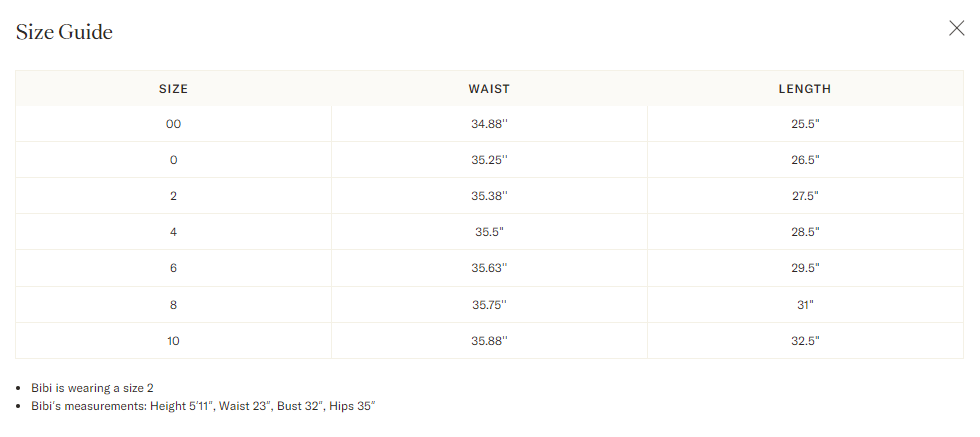
Task: Click the 35.38" waist value
Action: click(x=489, y=196)
